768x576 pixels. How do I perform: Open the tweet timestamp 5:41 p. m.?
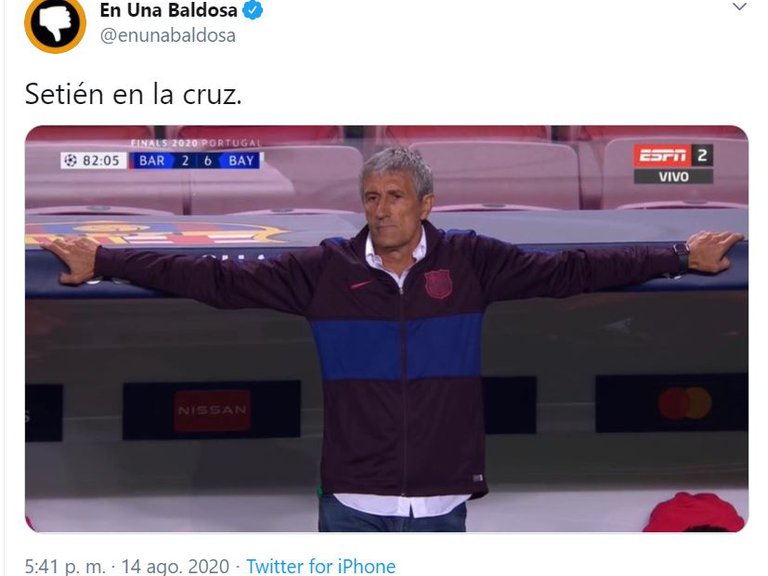point(65,566)
